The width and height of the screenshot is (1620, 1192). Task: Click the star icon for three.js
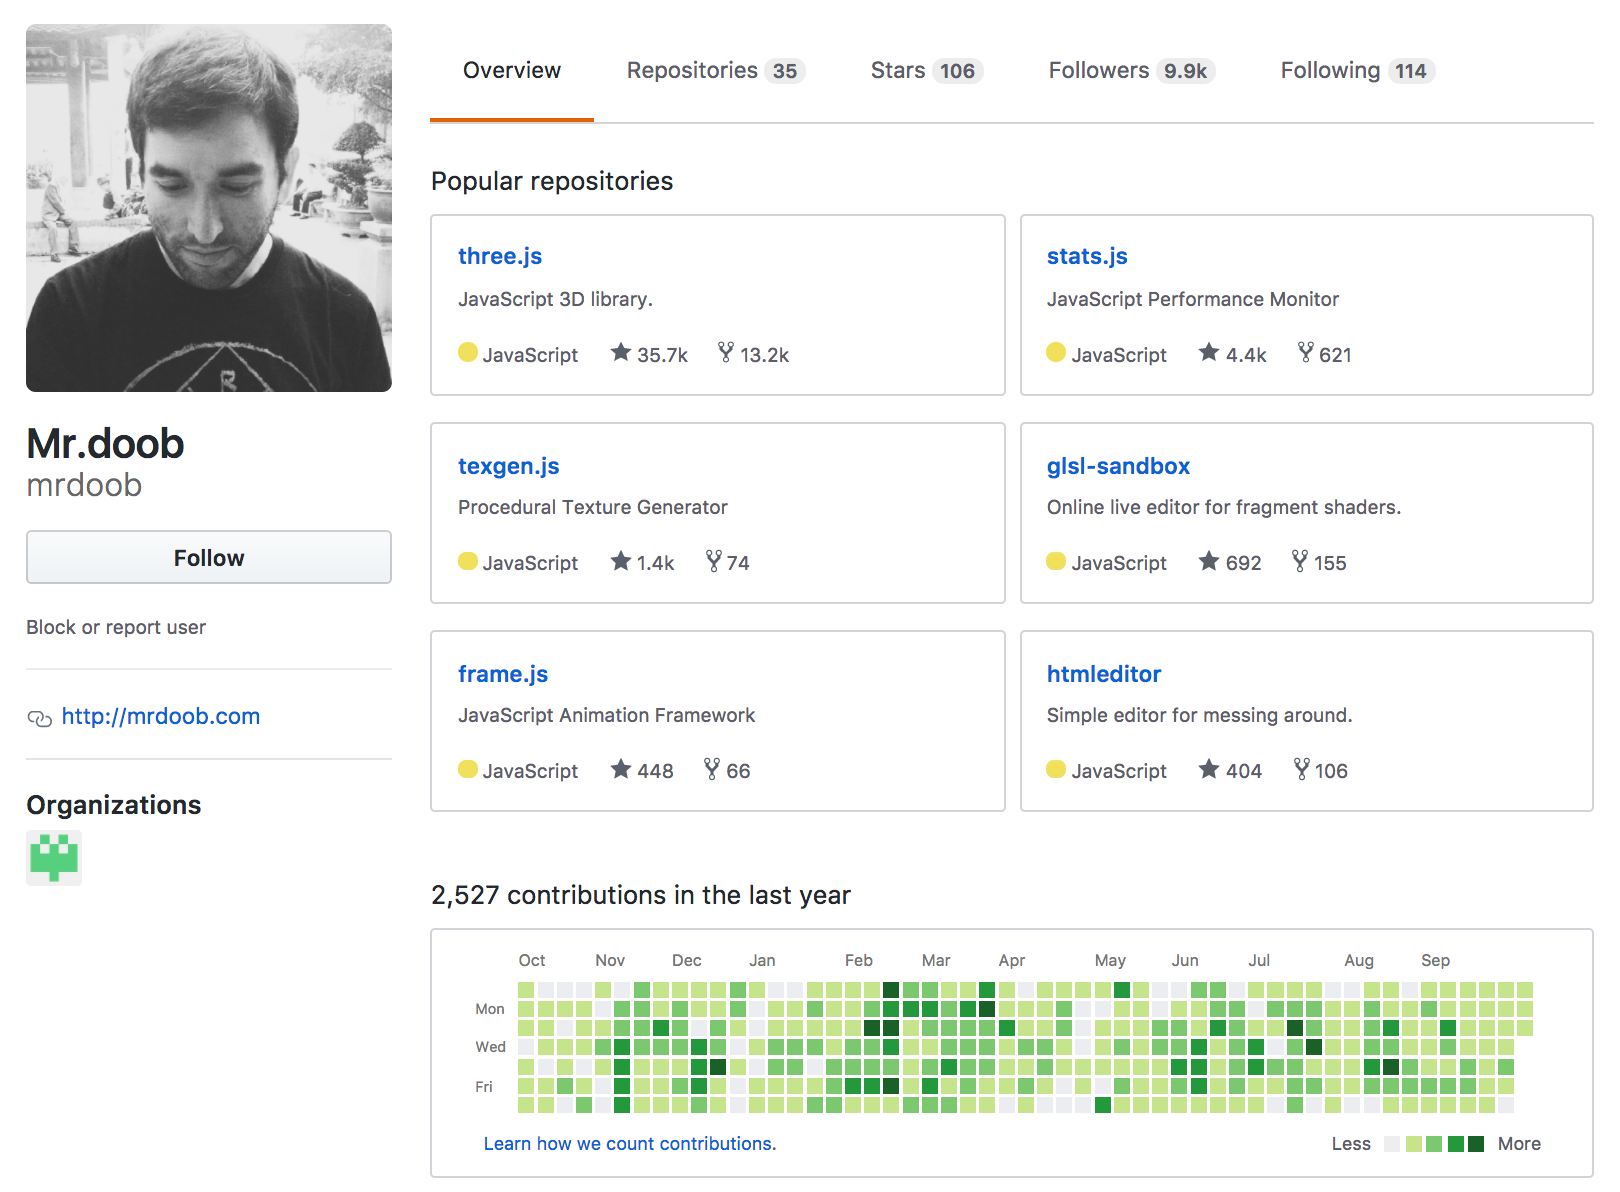pos(621,352)
